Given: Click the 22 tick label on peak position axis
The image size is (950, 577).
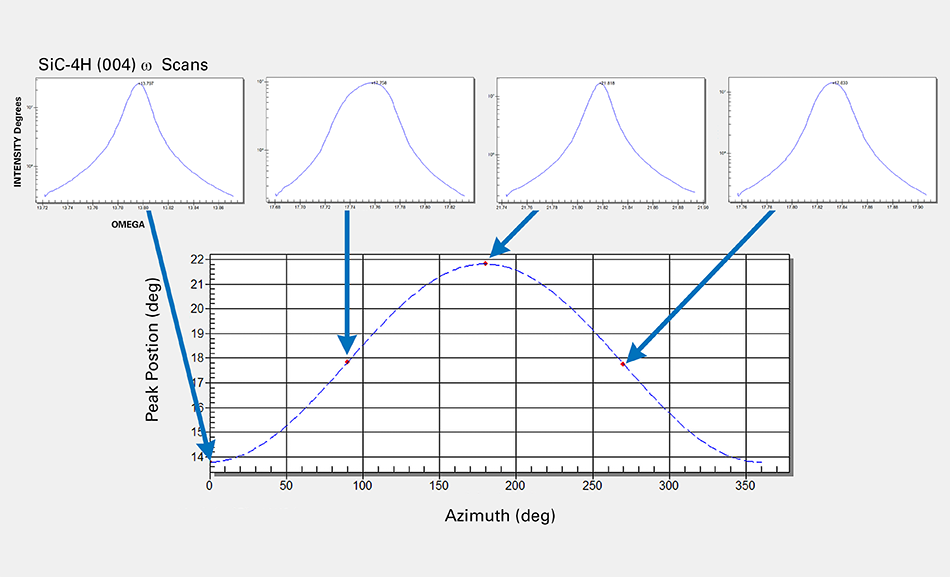Looking at the screenshot, I should (196, 260).
